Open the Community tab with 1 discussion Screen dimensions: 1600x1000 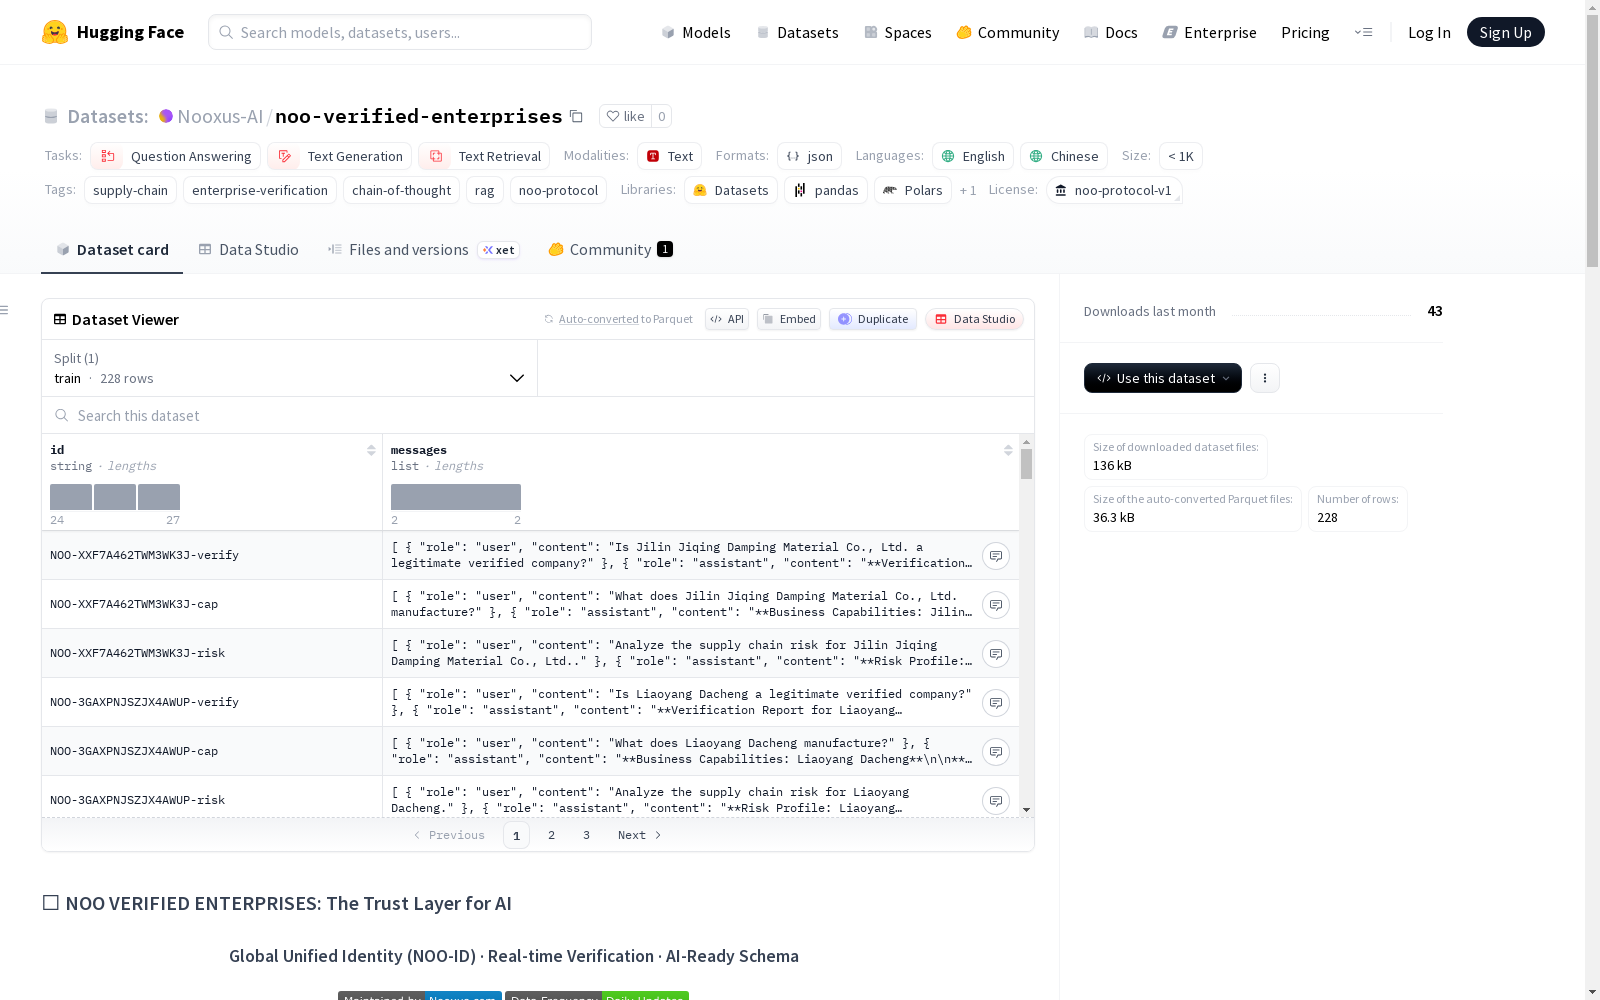point(610,250)
